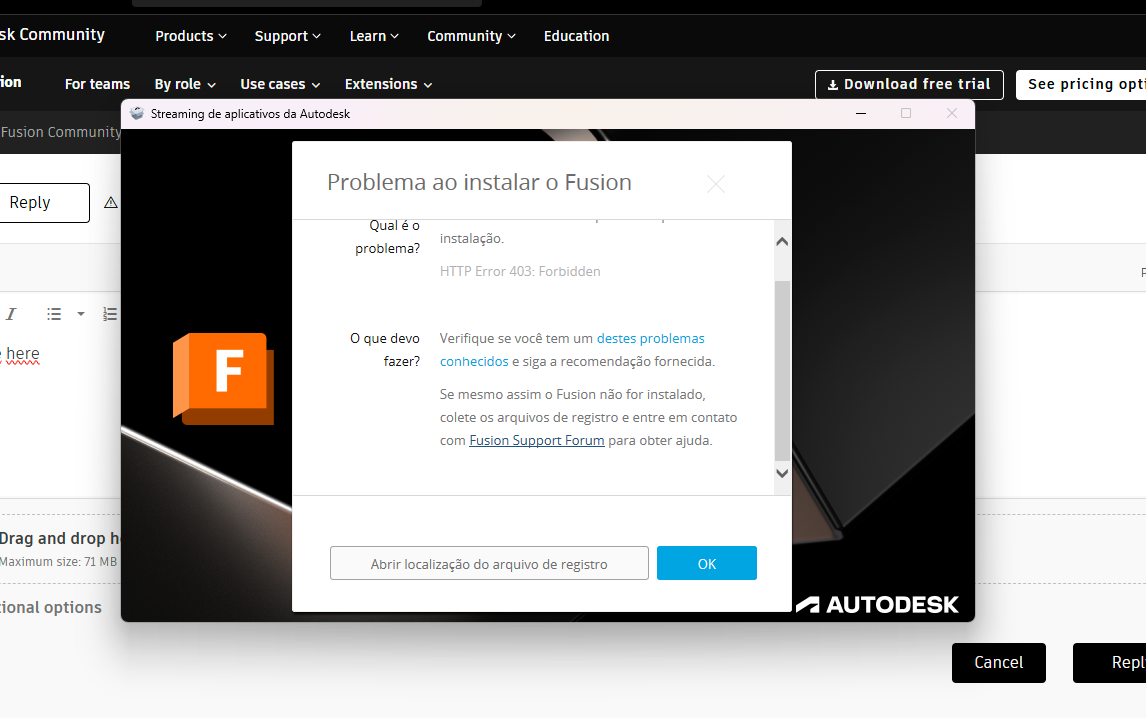1146x725 pixels.
Task: Click the Fusion Community breadcrumb link
Action: pyautogui.click(x=60, y=132)
